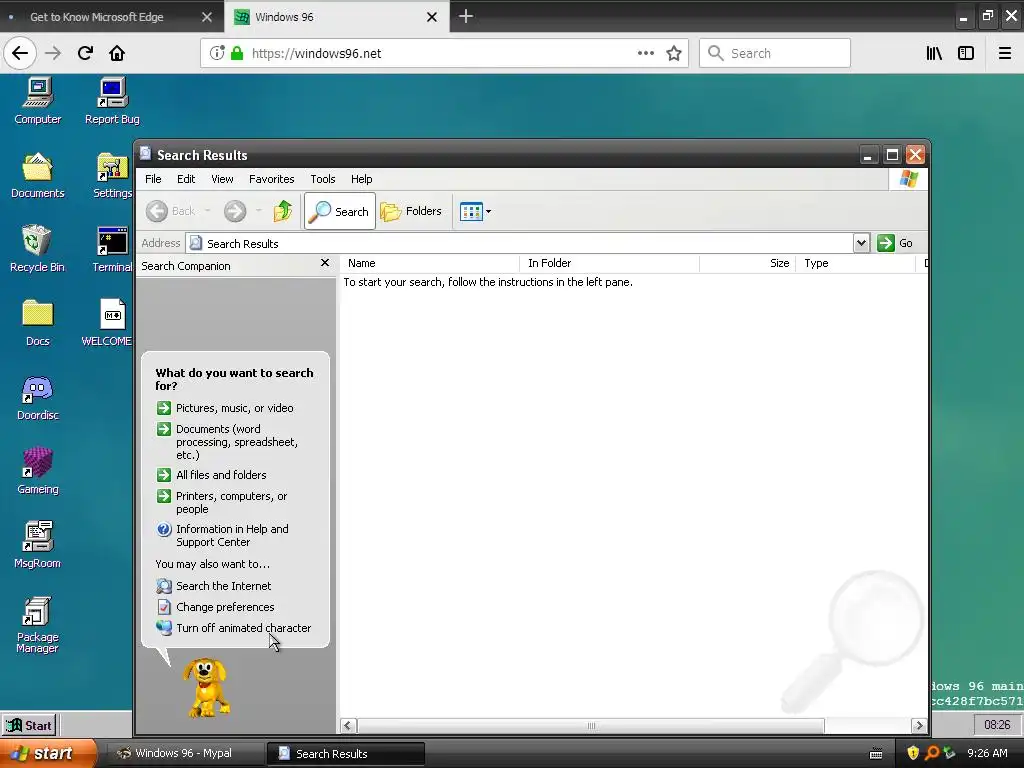Click the Up folder toolbar icon
Image resolution: width=1024 pixels, height=768 pixels.
(283, 211)
